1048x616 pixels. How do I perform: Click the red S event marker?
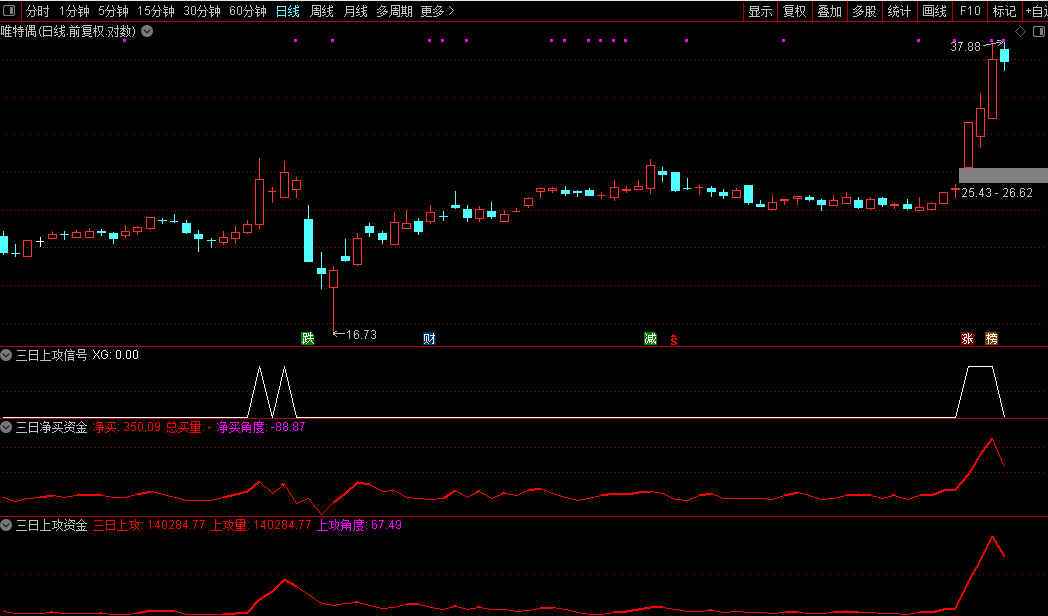(674, 340)
